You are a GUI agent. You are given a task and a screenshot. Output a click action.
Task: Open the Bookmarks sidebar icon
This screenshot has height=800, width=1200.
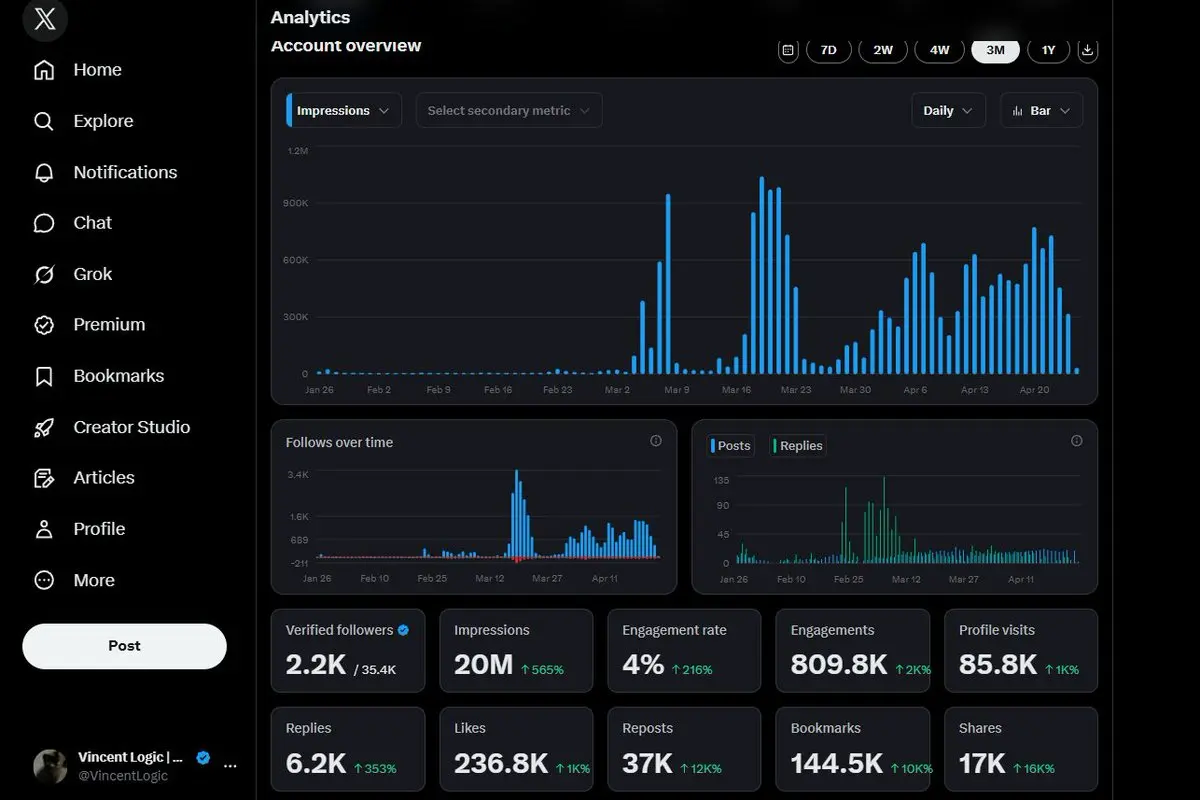click(x=44, y=376)
